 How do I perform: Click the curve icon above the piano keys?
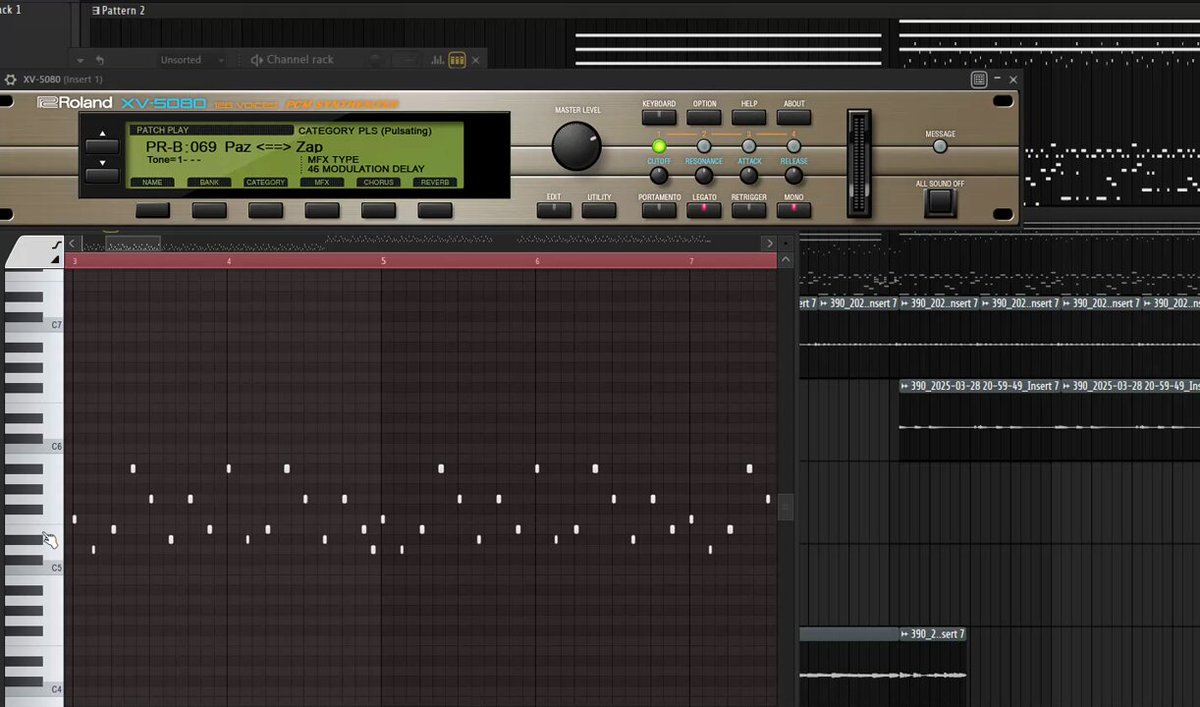[x=56, y=243]
